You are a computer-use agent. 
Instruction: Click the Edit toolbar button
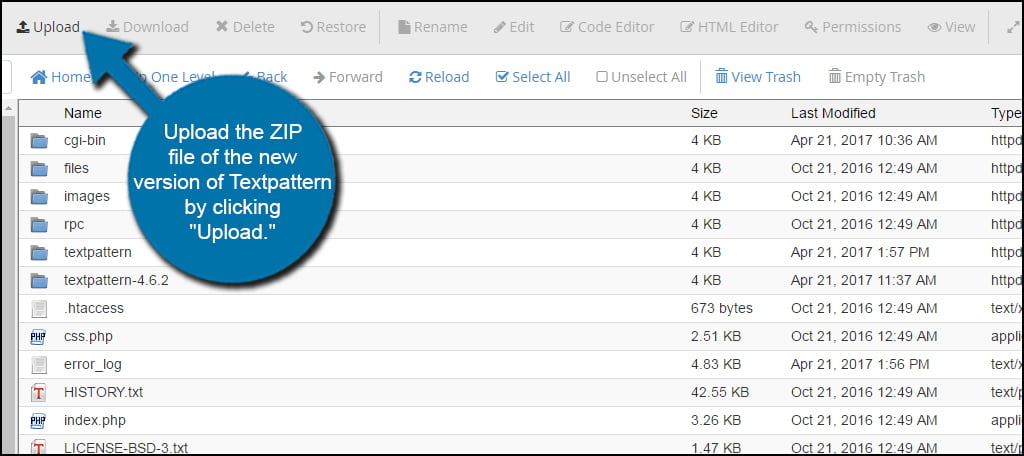click(x=513, y=27)
